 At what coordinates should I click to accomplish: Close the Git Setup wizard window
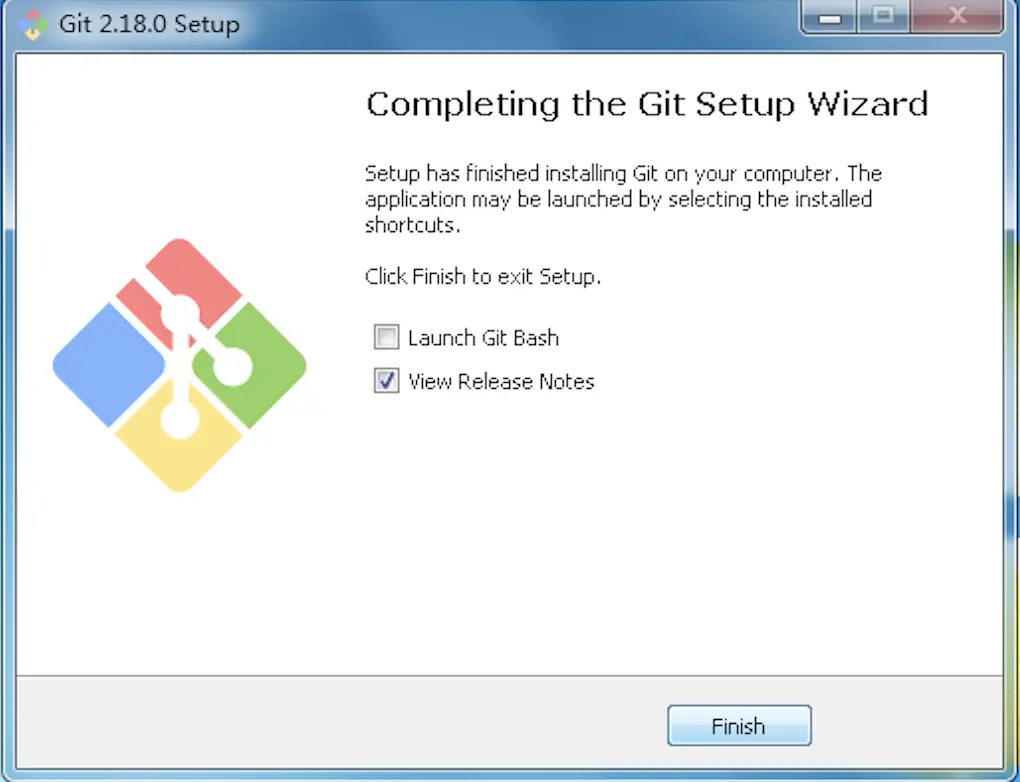[x=957, y=16]
